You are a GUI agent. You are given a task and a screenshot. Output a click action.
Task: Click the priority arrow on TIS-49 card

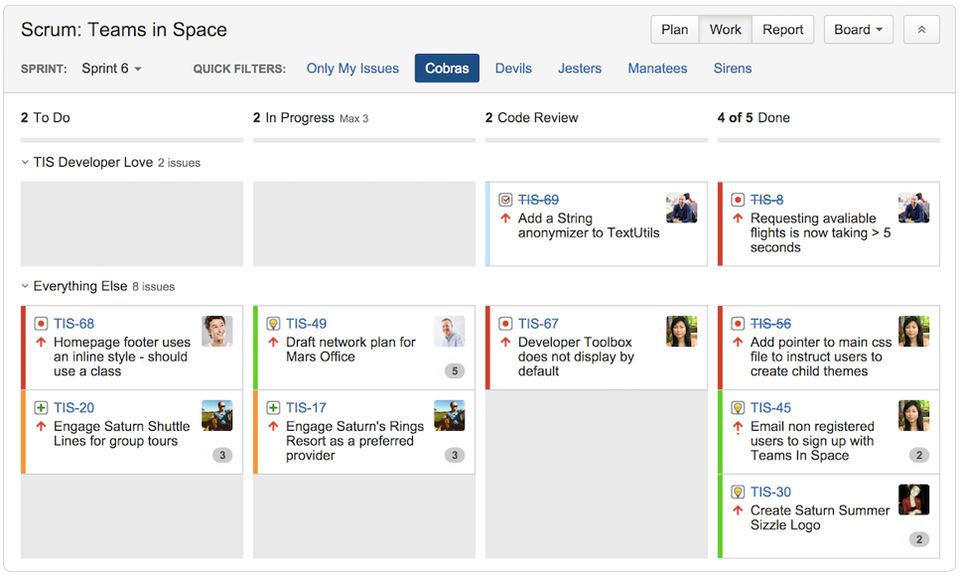[x=273, y=342]
